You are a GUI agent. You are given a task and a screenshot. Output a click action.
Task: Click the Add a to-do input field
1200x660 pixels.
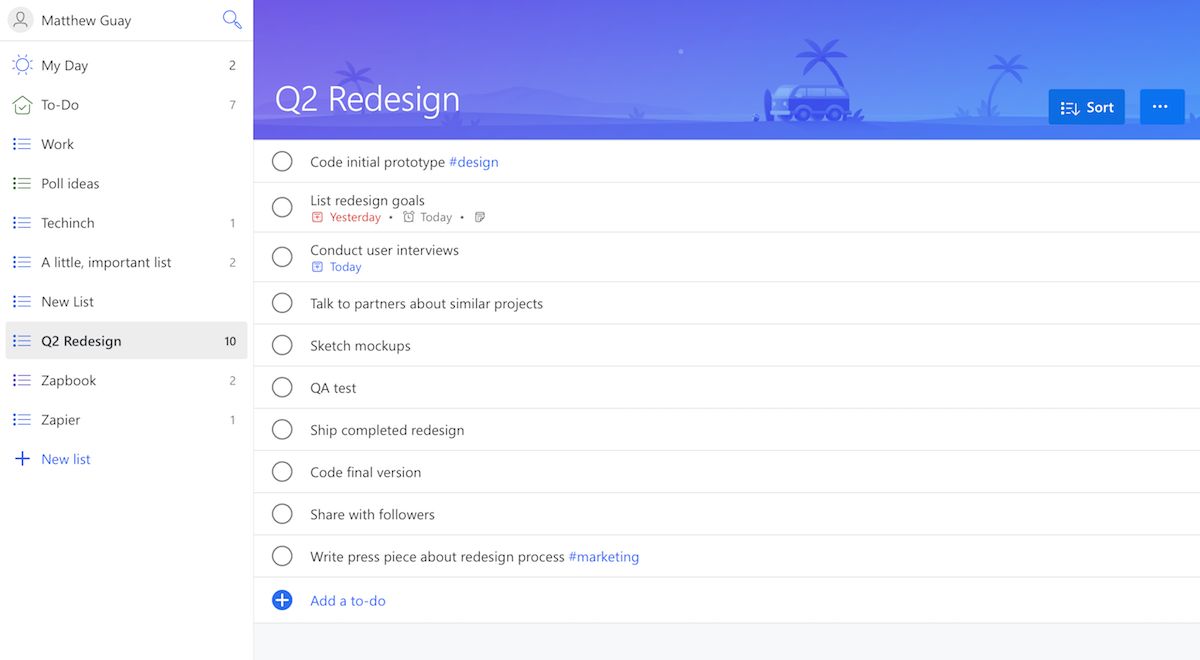click(x=348, y=601)
